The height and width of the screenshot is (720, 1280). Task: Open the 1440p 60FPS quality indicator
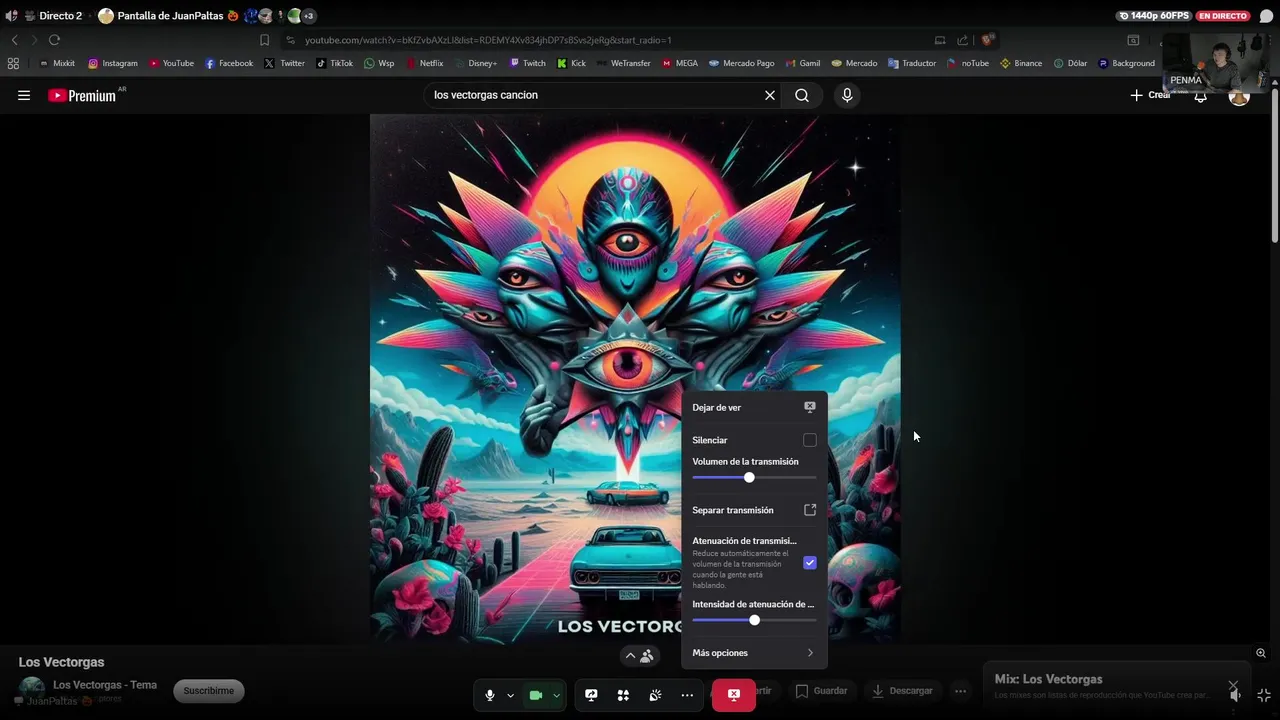(x=1155, y=16)
